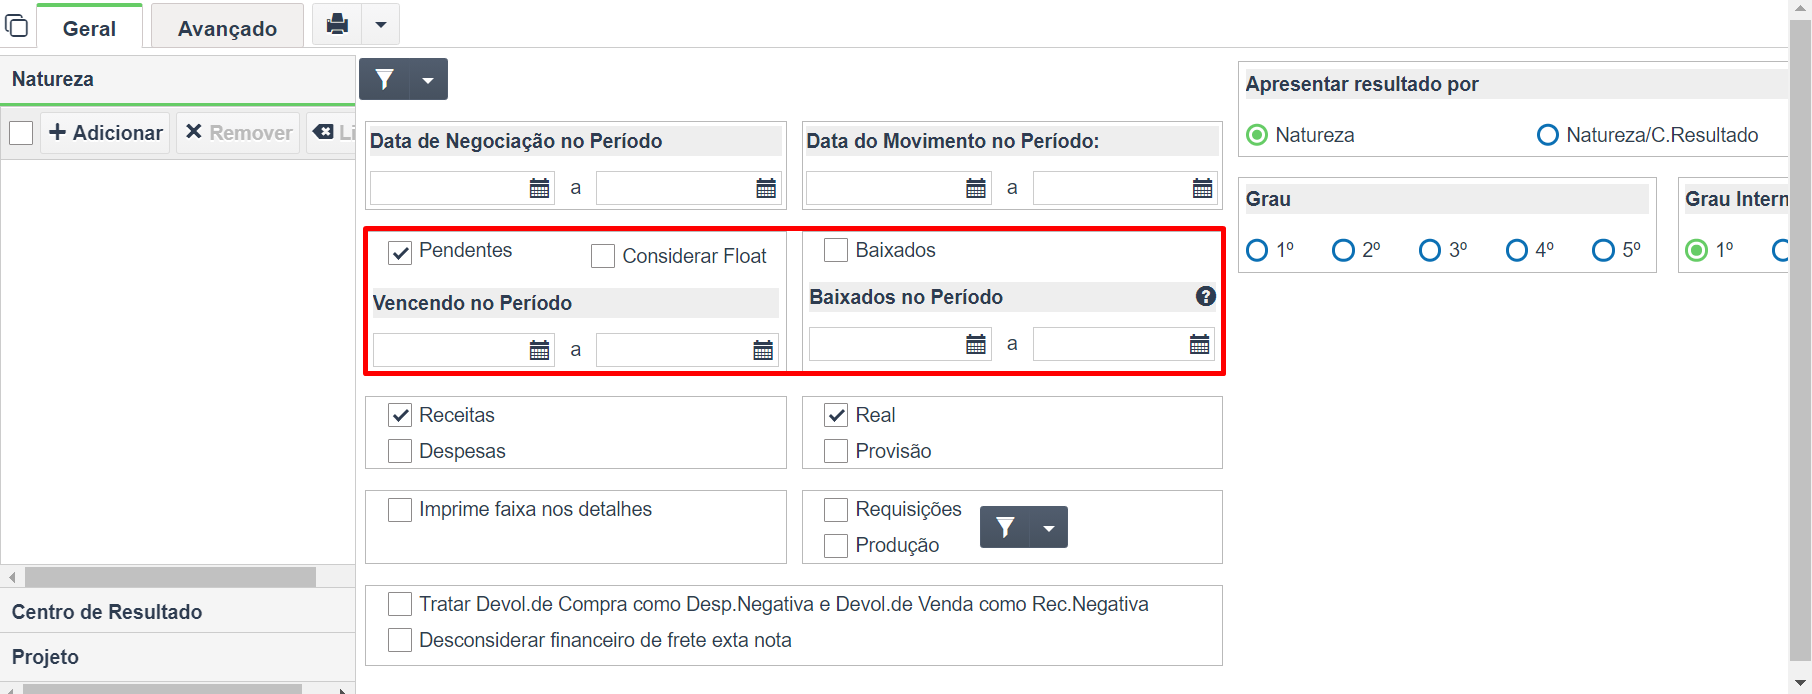Click the help icon beside Baixados no Período
Image resolution: width=1812 pixels, height=694 pixels.
[1206, 296]
